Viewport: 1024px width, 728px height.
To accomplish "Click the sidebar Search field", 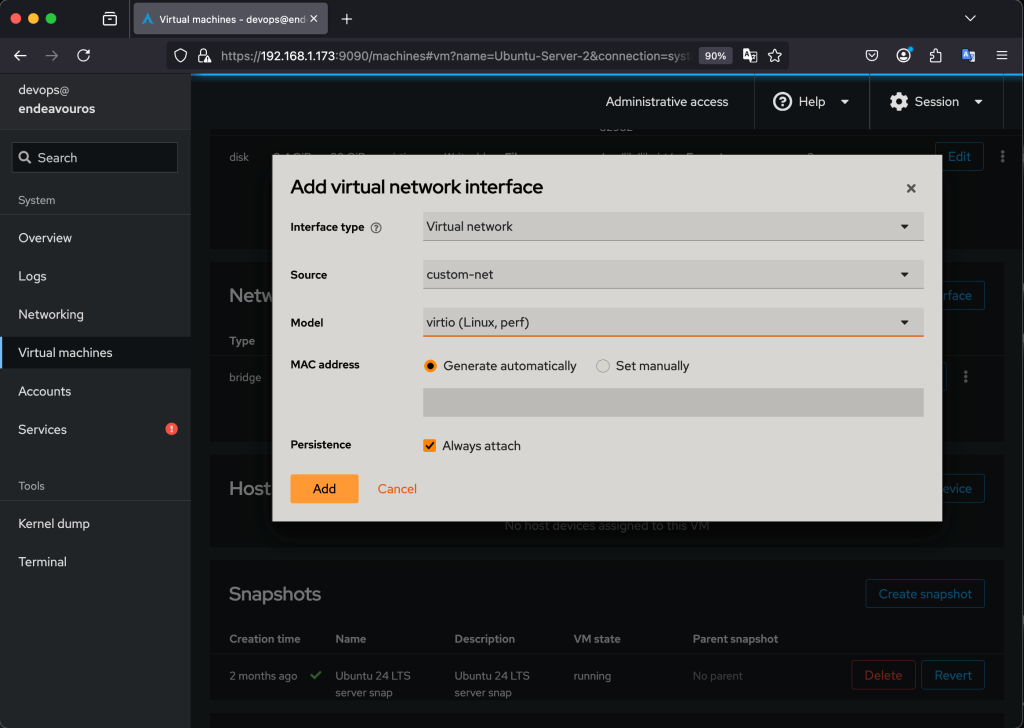I will click(95, 158).
